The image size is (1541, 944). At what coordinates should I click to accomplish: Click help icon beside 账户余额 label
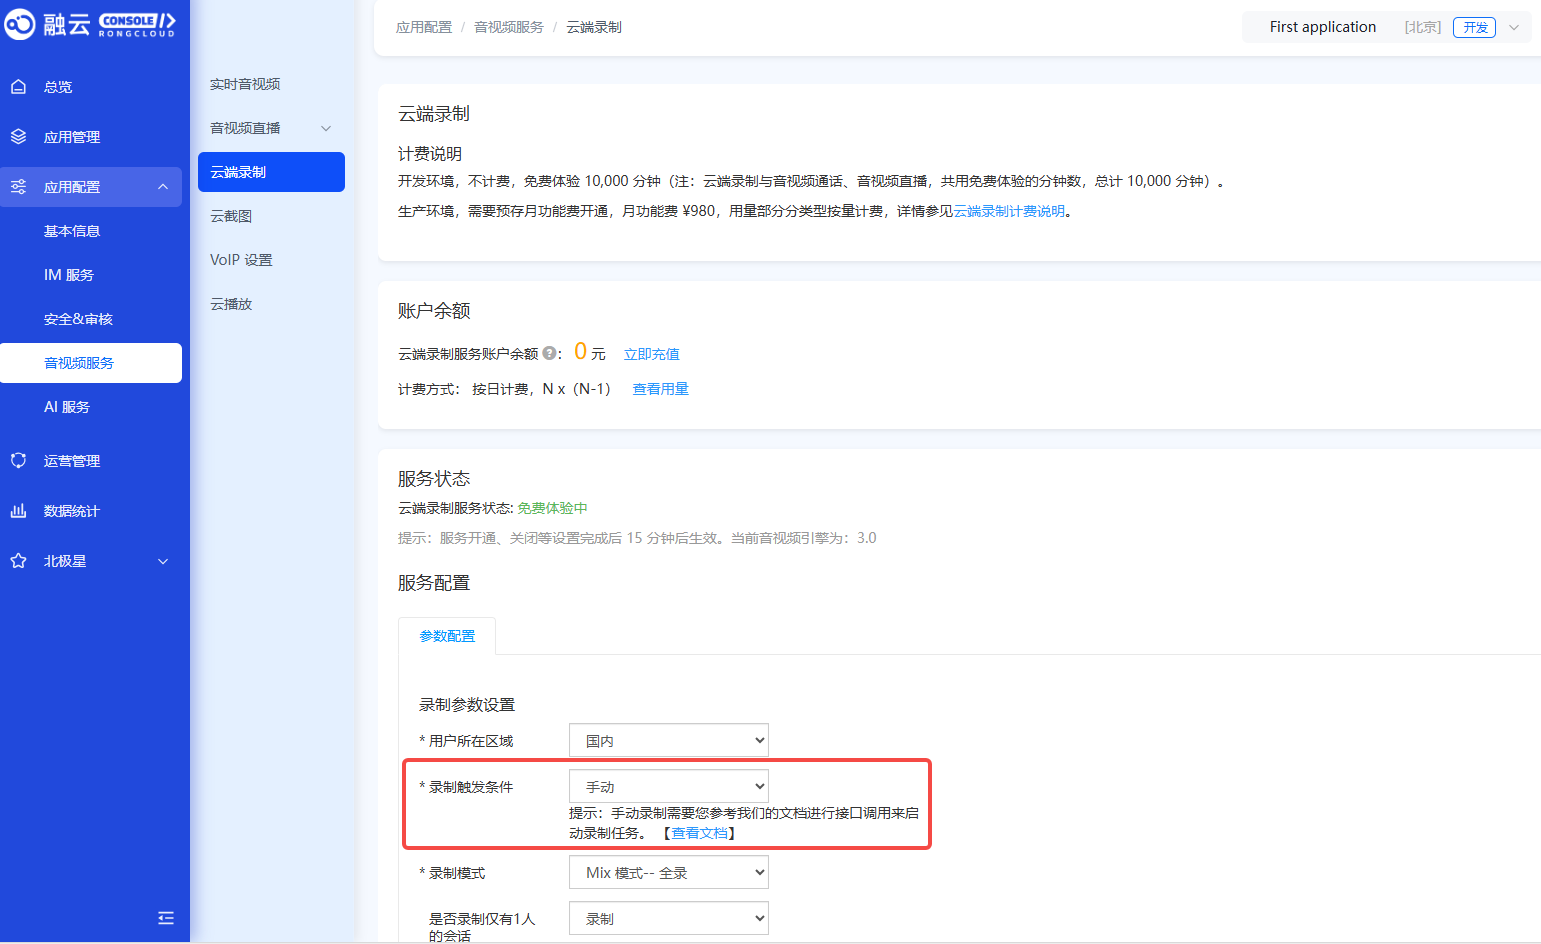(x=549, y=353)
